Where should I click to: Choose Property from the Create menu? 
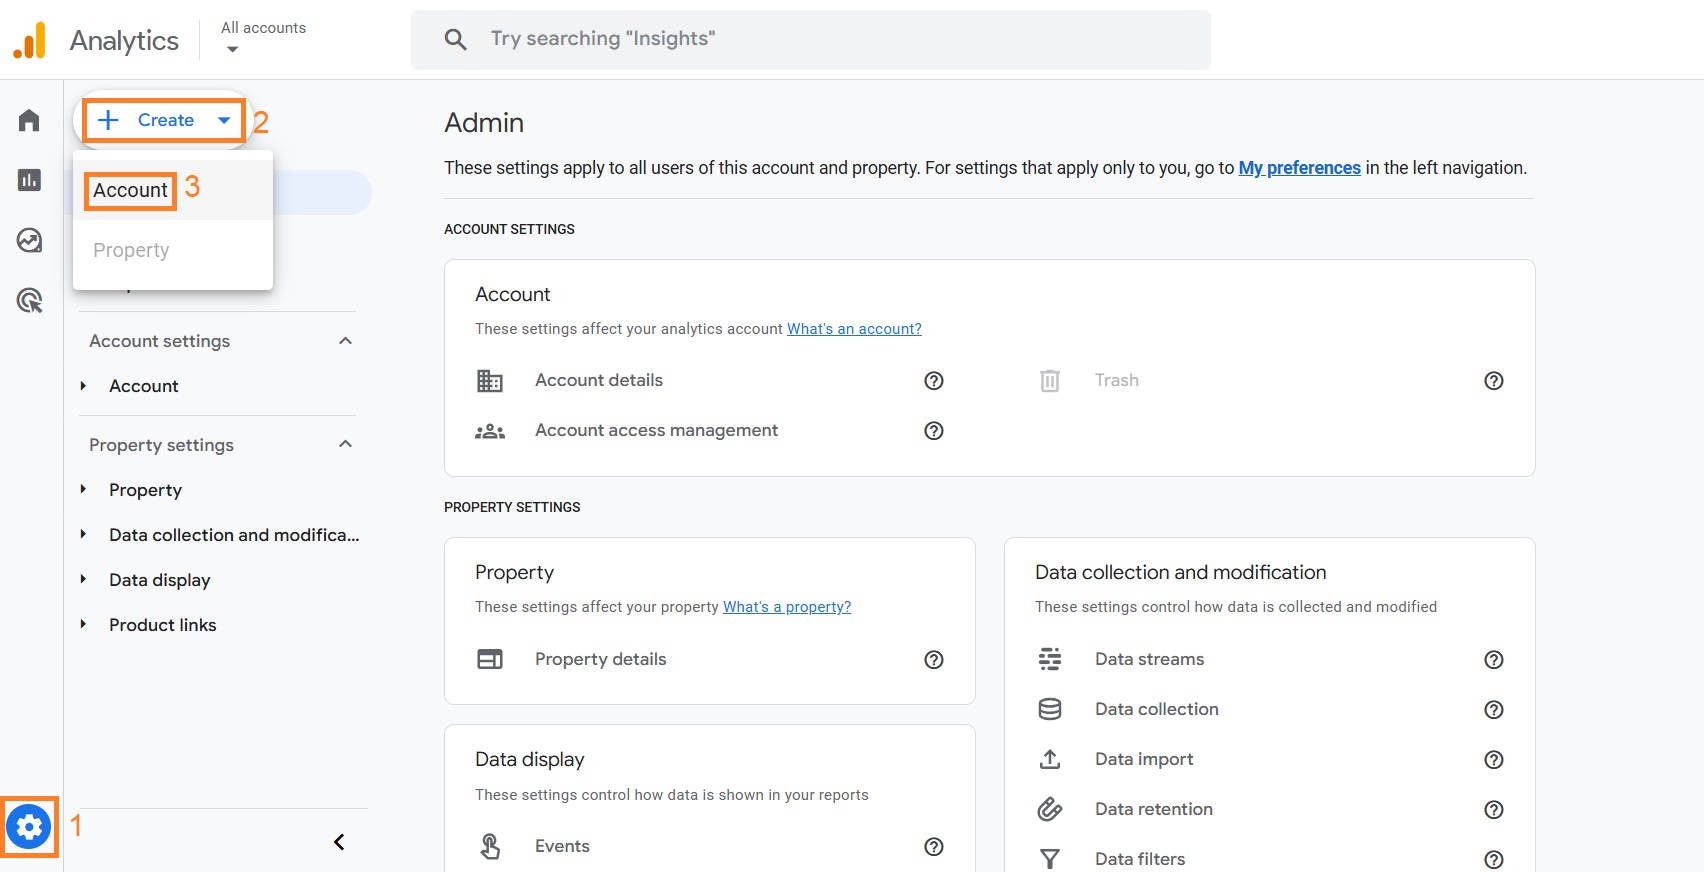coord(173,250)
